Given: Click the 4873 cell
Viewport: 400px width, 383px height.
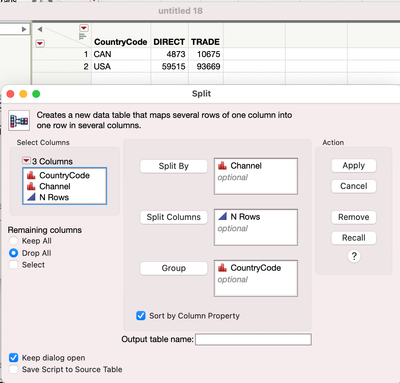Looking at the screenshot, I should click(x=176, y=54).
